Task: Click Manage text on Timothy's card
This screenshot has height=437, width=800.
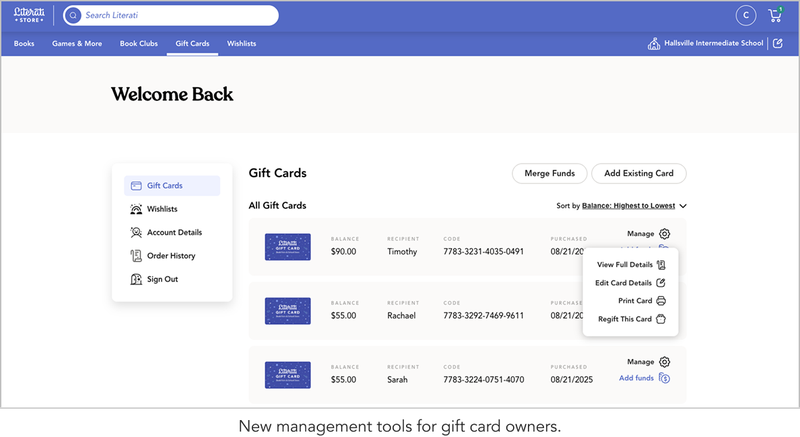Action: (x=640, y=234)
